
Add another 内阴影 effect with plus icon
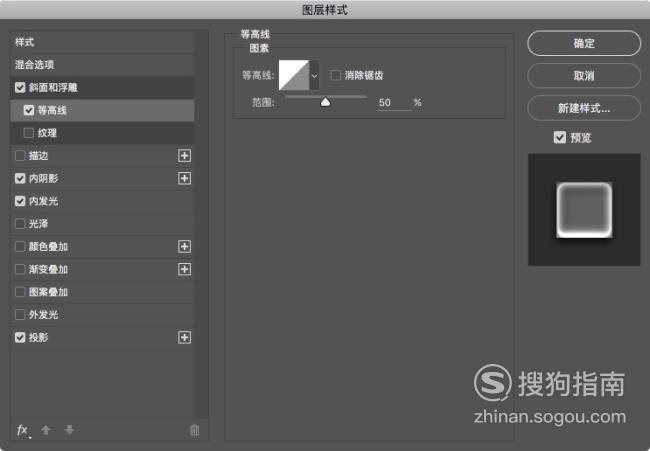tap(184, 178)
